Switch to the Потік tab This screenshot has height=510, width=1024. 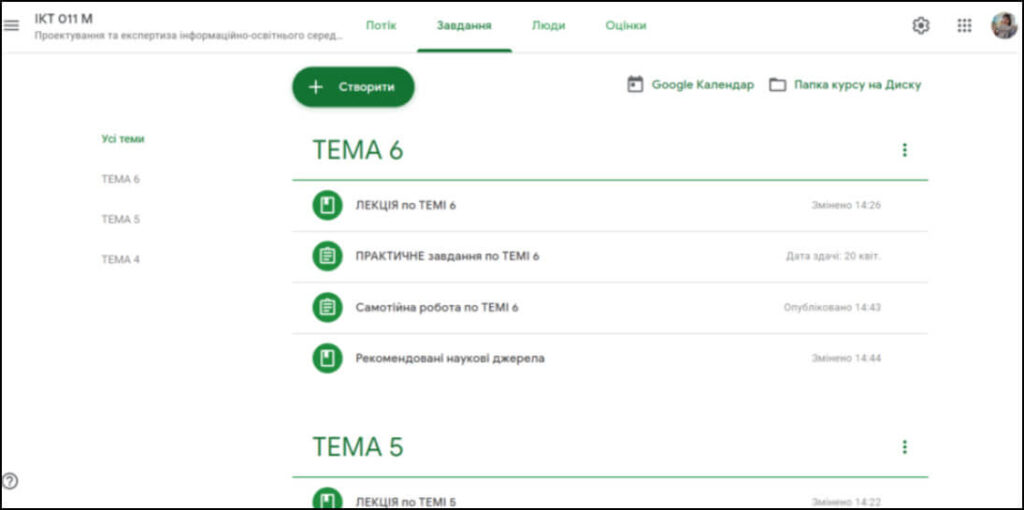(x=381, y=26)
